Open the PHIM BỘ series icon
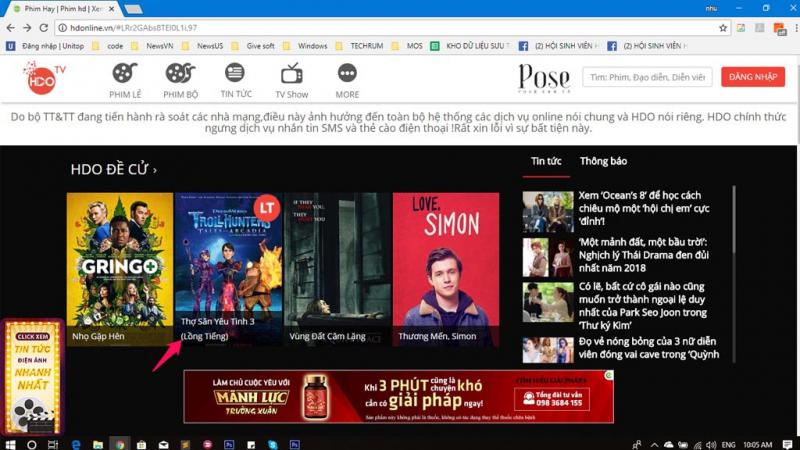Viewport: 800px width, 450px height. [180, 73]
